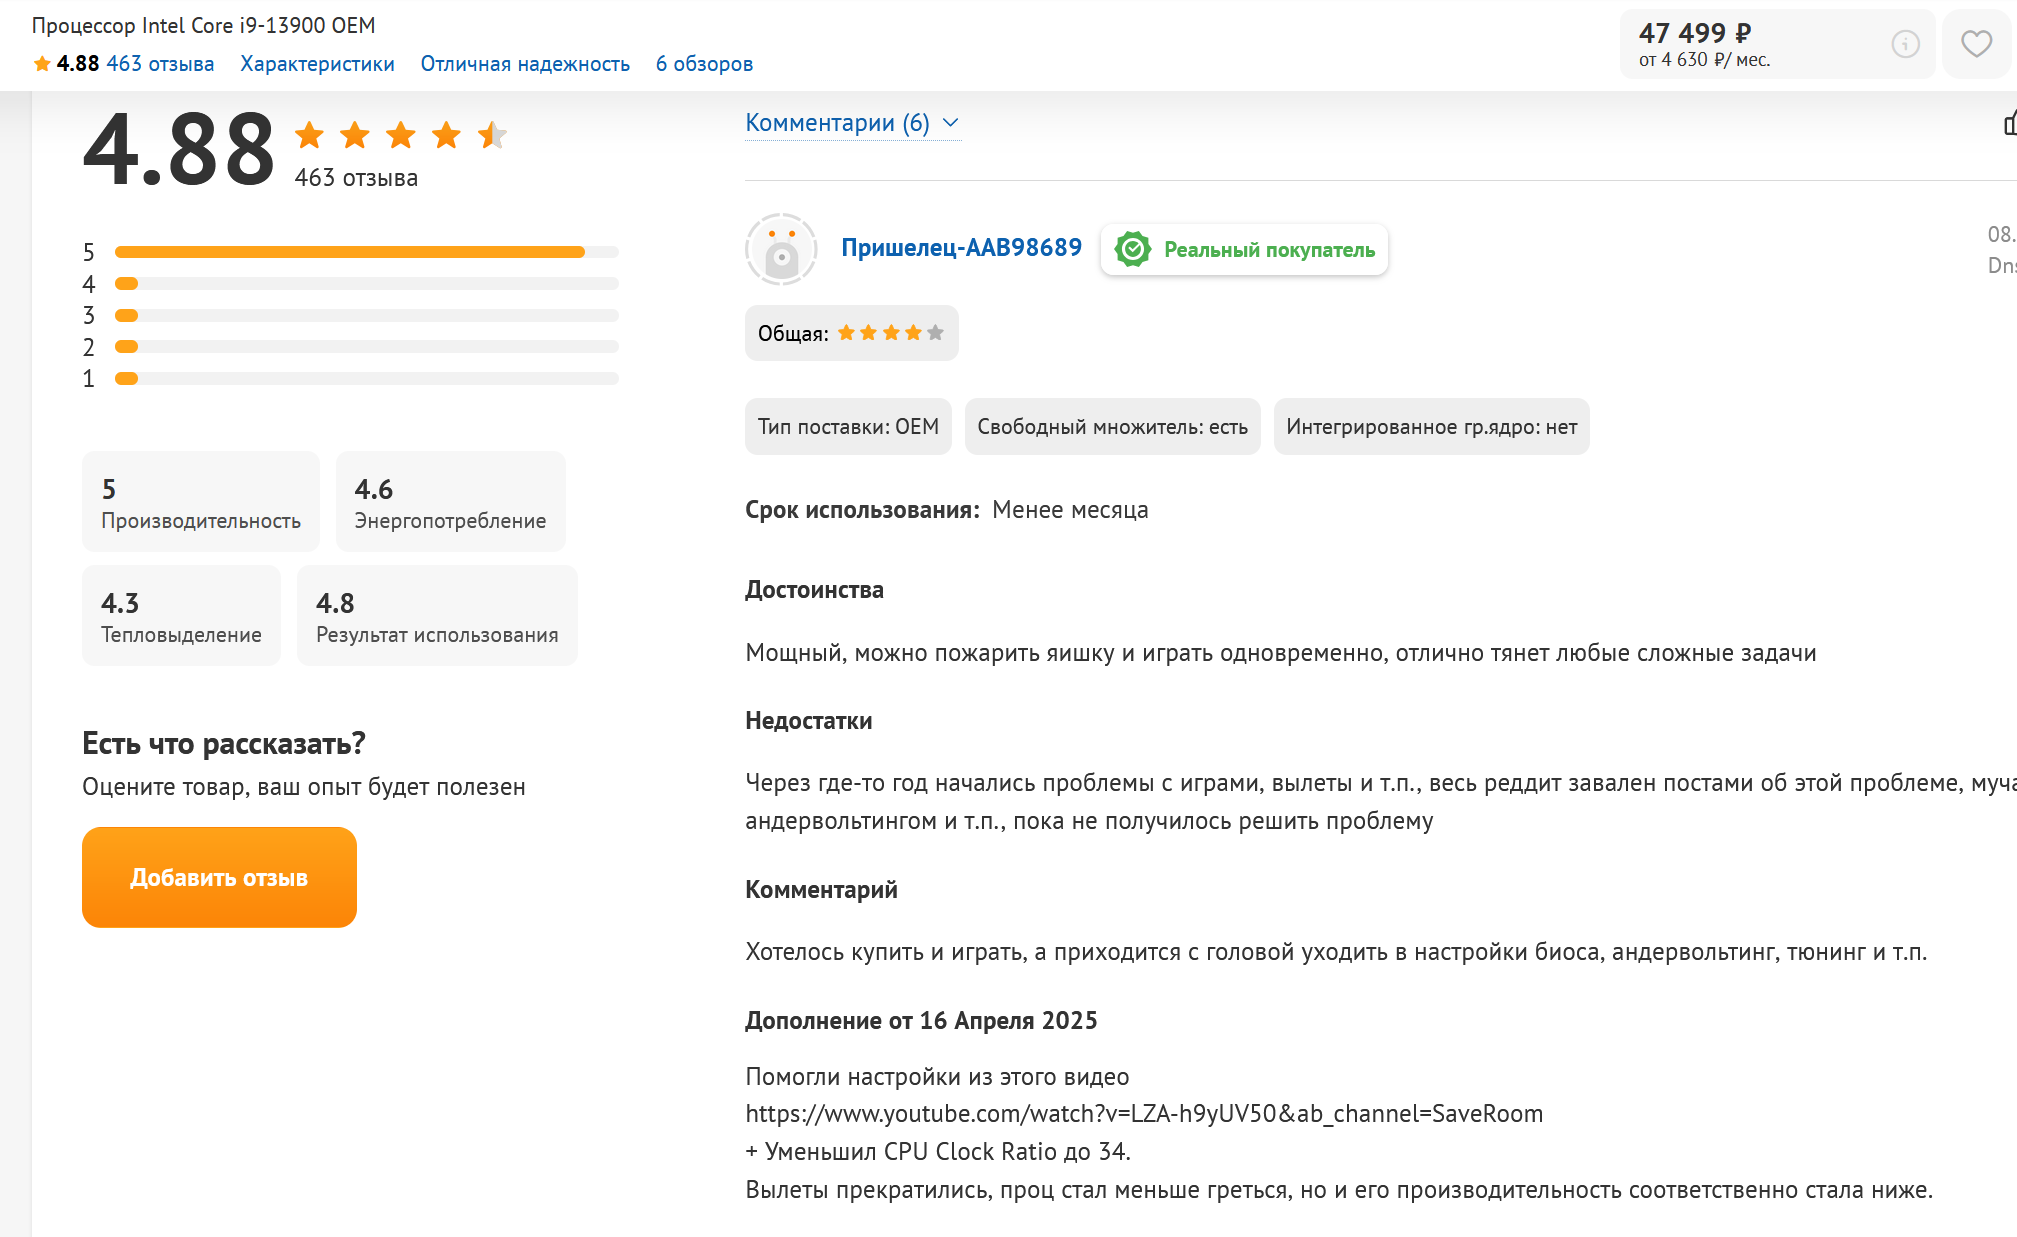Expand the Комментарии (6) dropdown

pyautogui.click(x=852, y=123)
